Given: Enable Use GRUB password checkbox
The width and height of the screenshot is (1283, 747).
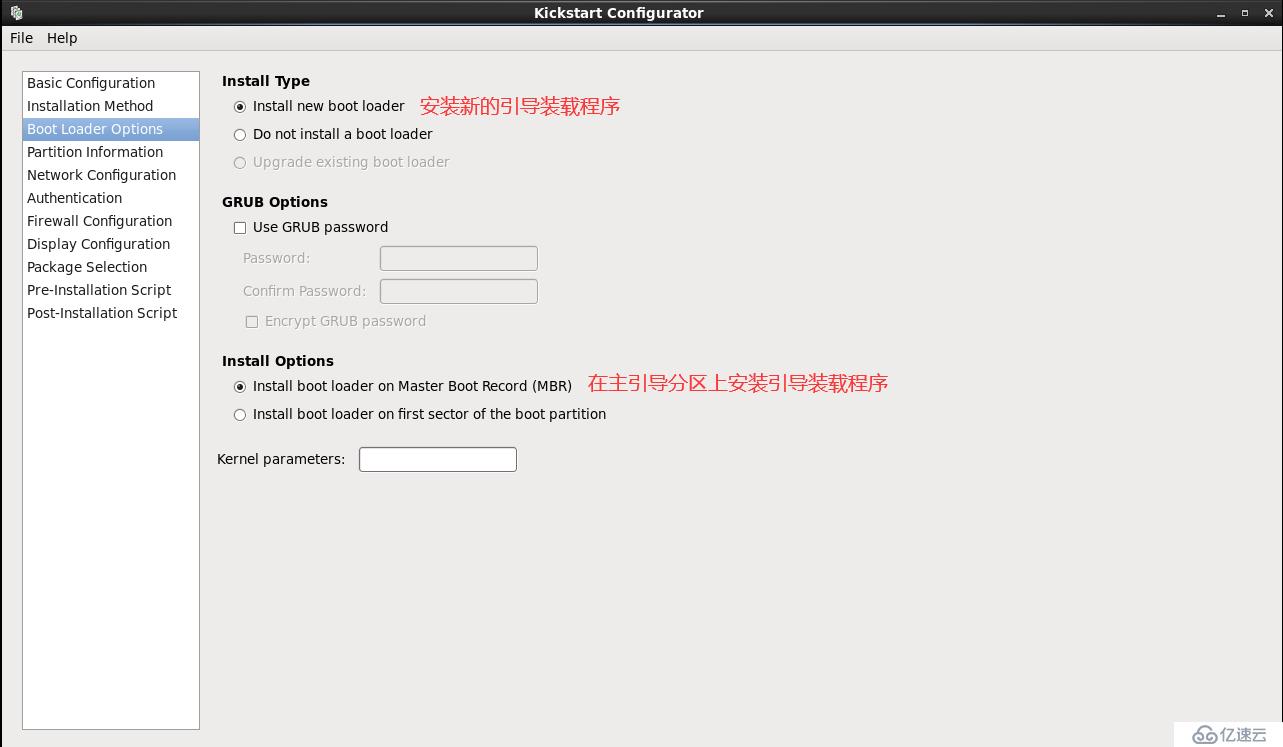Looking at the screenshot, I should [x=240, y=228].
